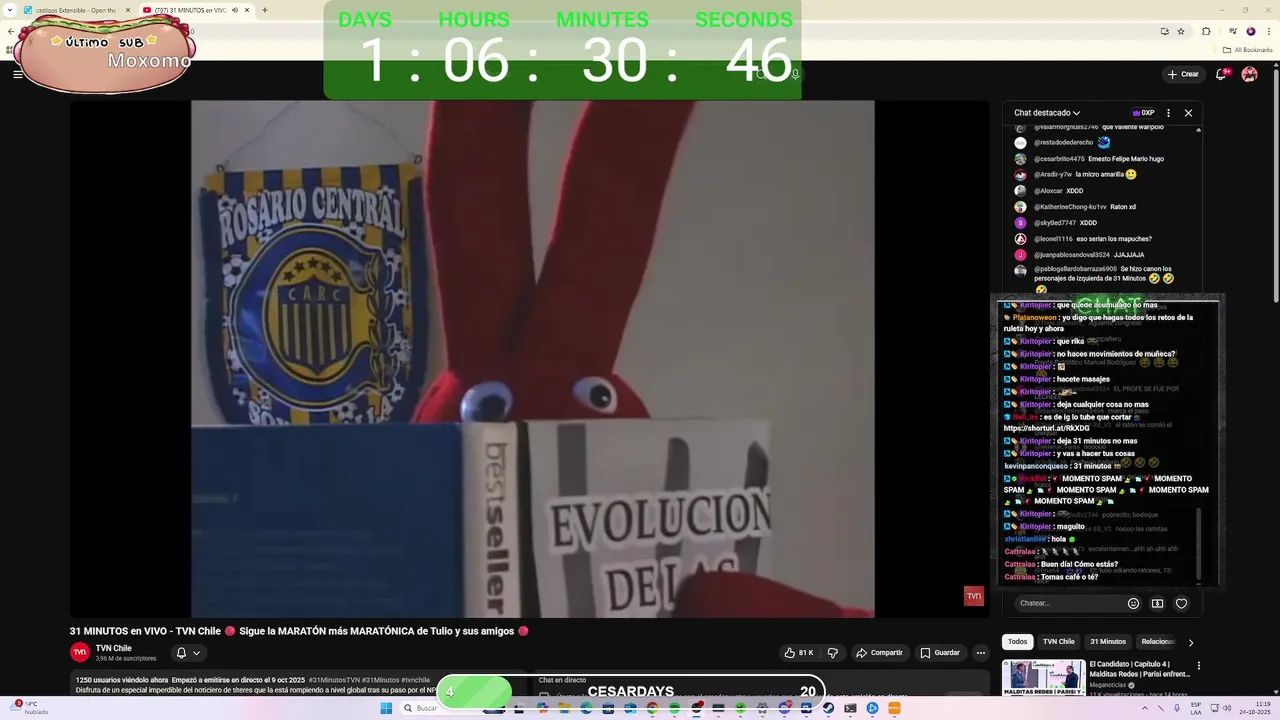Open subscription notification bell dropdown
The height and width of the screenshot is (720, 1280).
click(188, 653)
